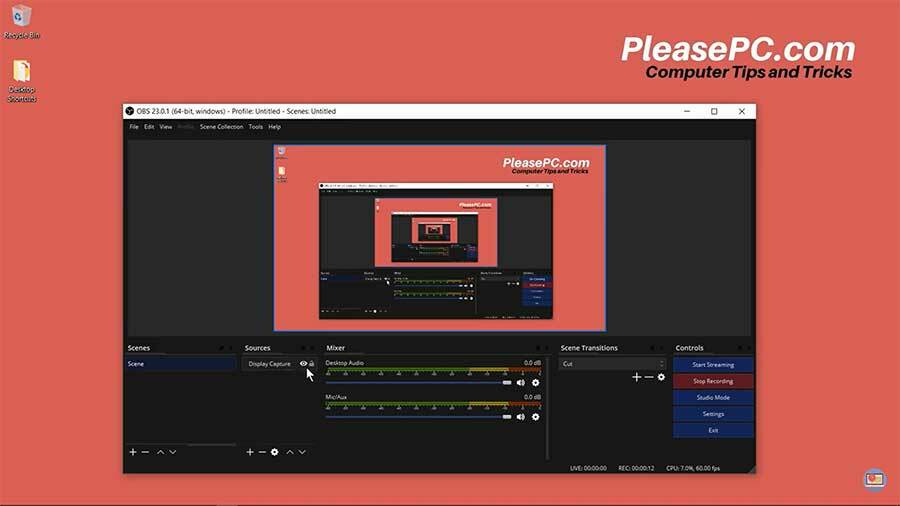This screenshot has height=506, width=900.
Task: Click the Sources panel title
Action: [x=257, y=348]
